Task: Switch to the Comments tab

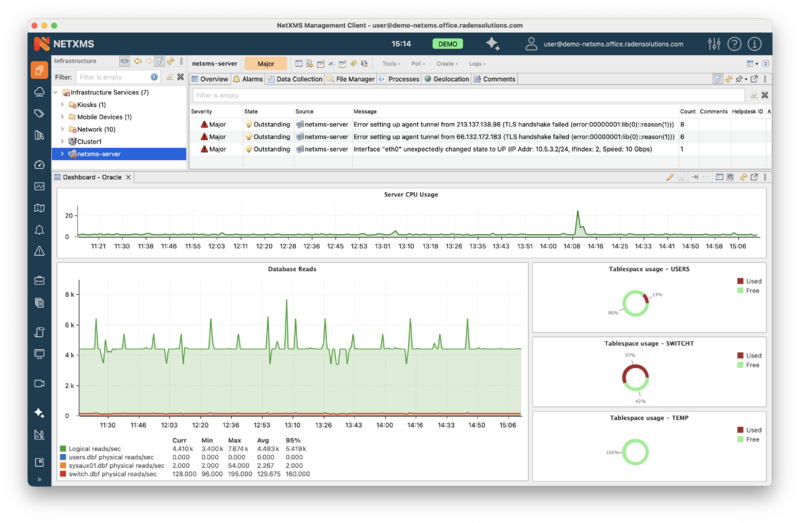Action: (x=494, y=79)
